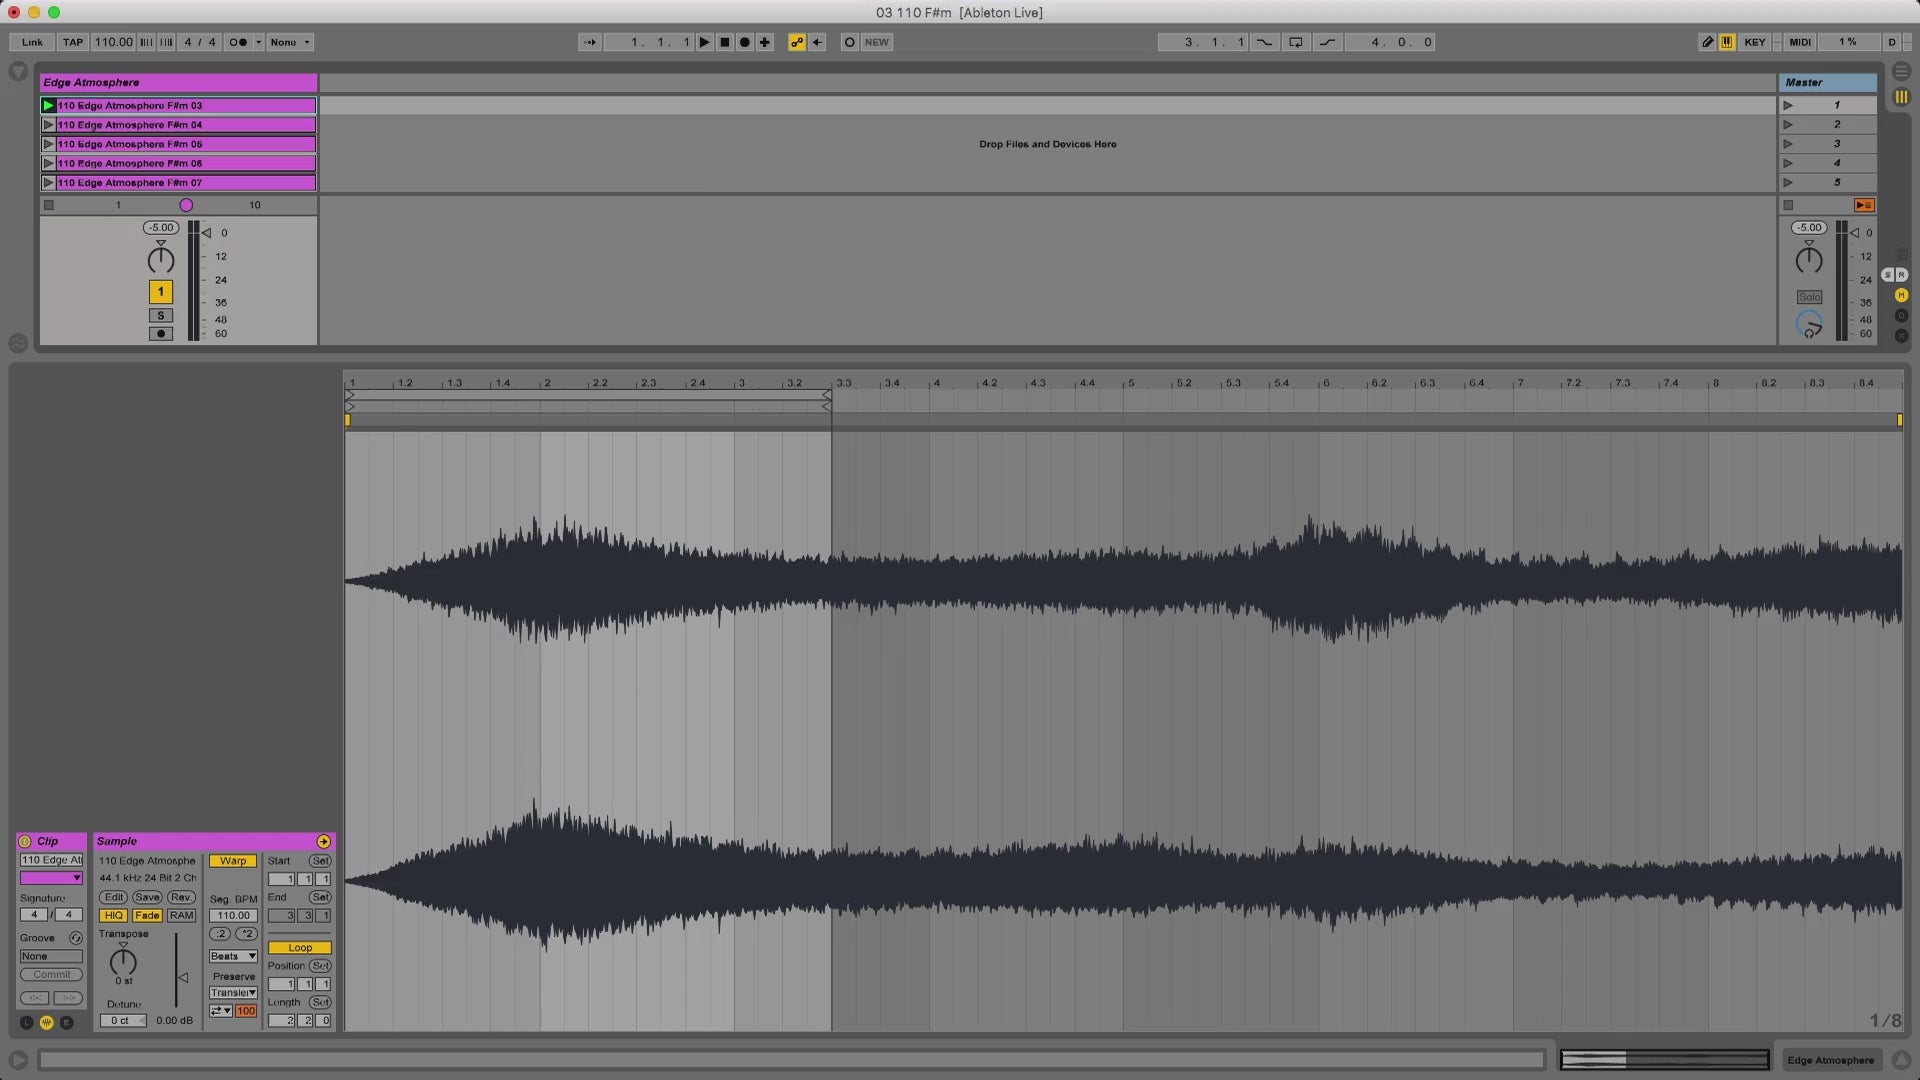
Task: Open clip groove None chooser
Action: click(51, 956)
